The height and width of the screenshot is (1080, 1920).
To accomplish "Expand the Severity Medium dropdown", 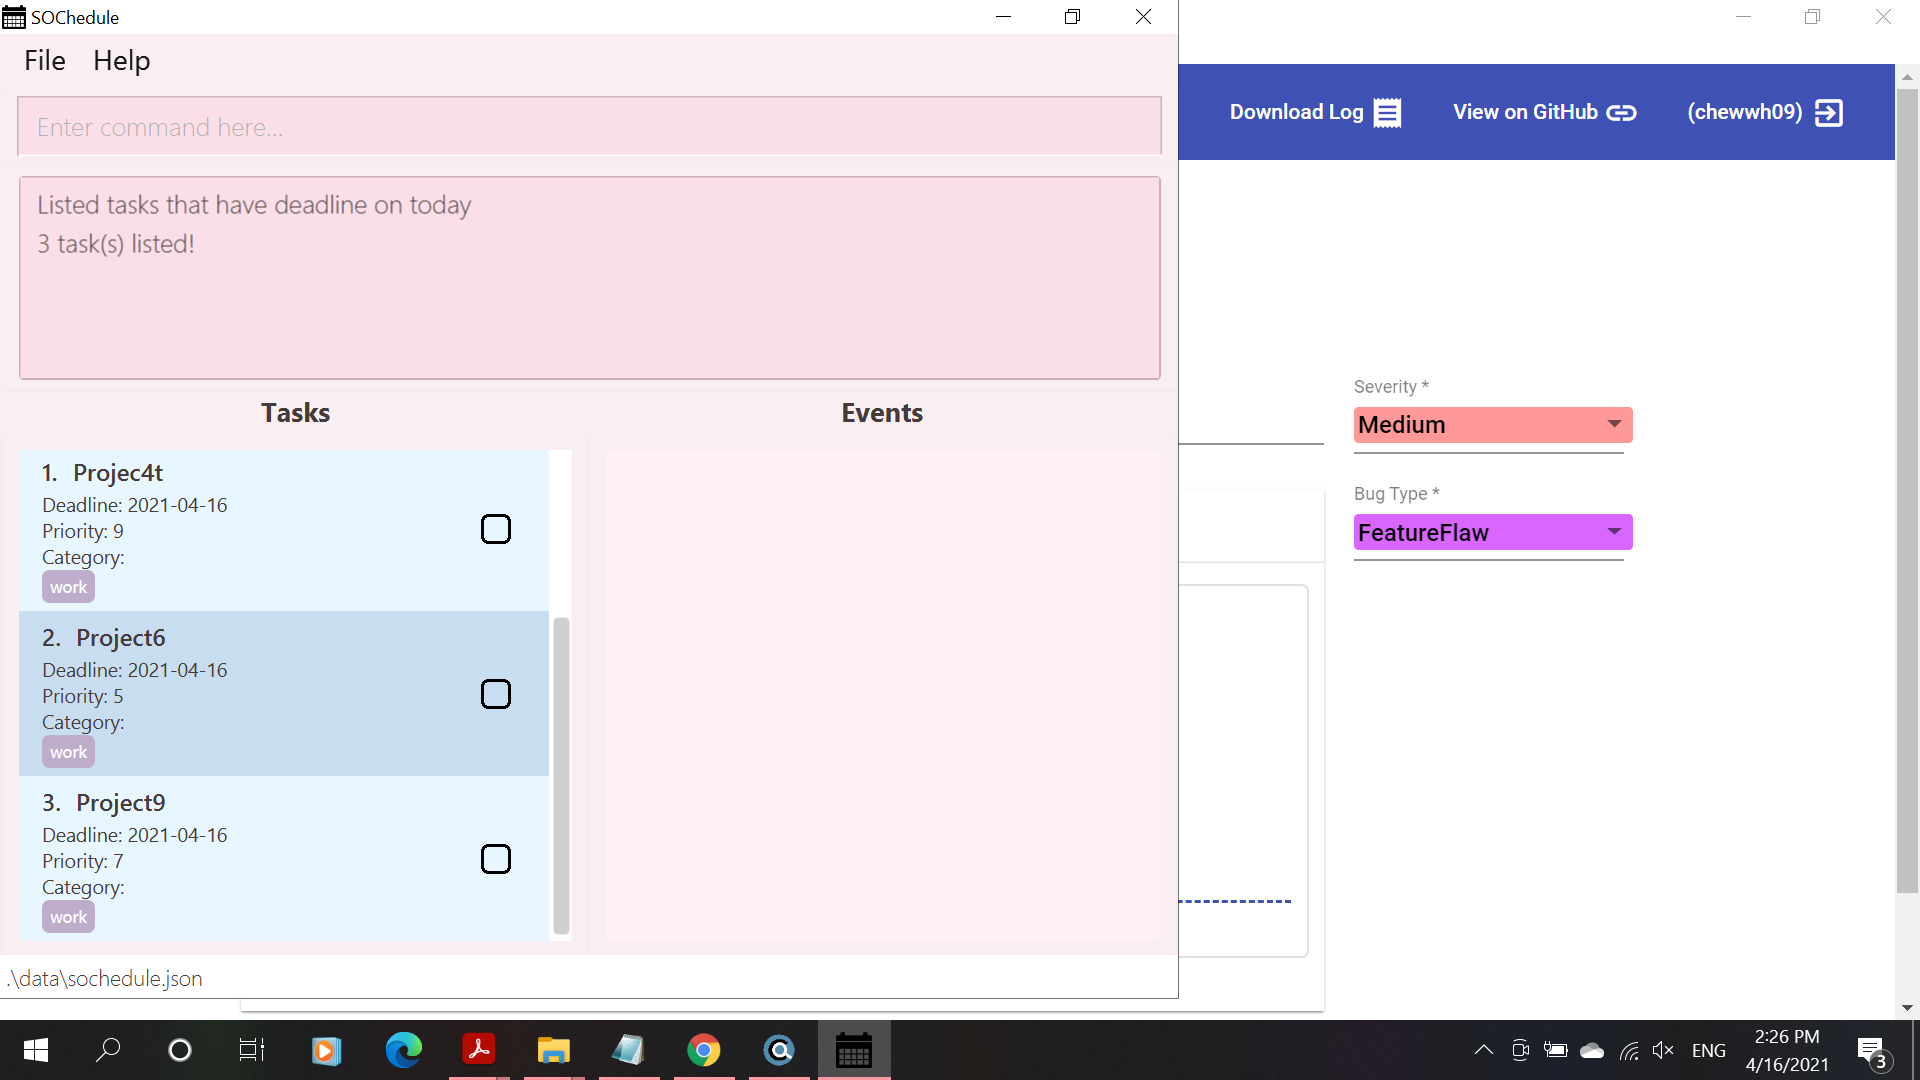I will pos(1493,425).
